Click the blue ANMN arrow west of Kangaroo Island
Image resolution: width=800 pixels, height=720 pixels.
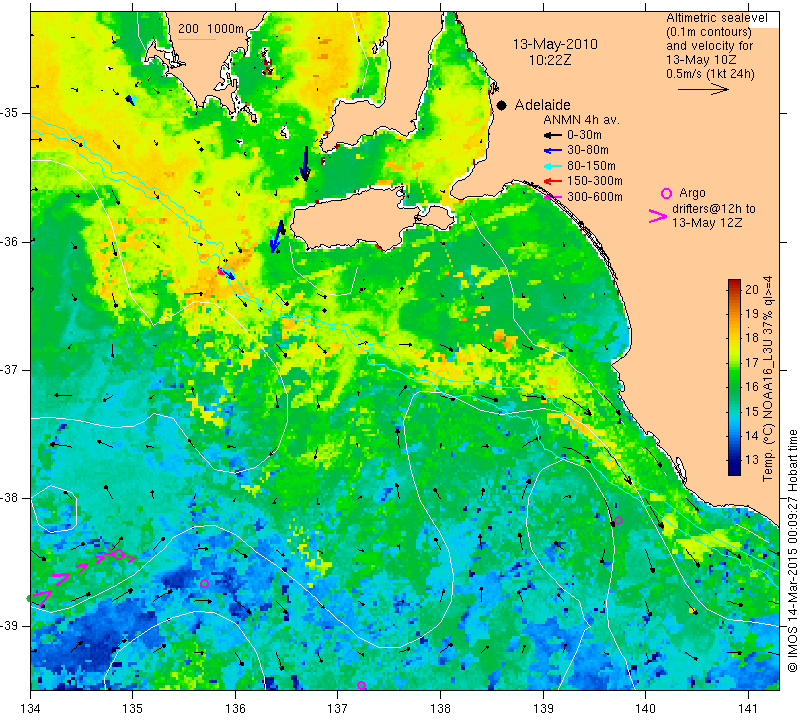(x=276, y=237)
